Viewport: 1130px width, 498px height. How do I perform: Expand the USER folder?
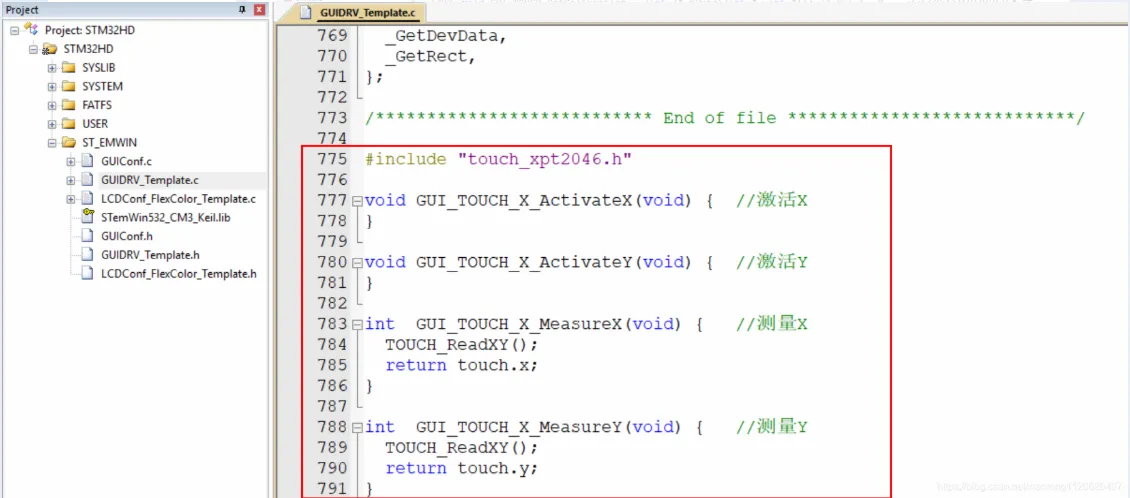click(52, 124)
